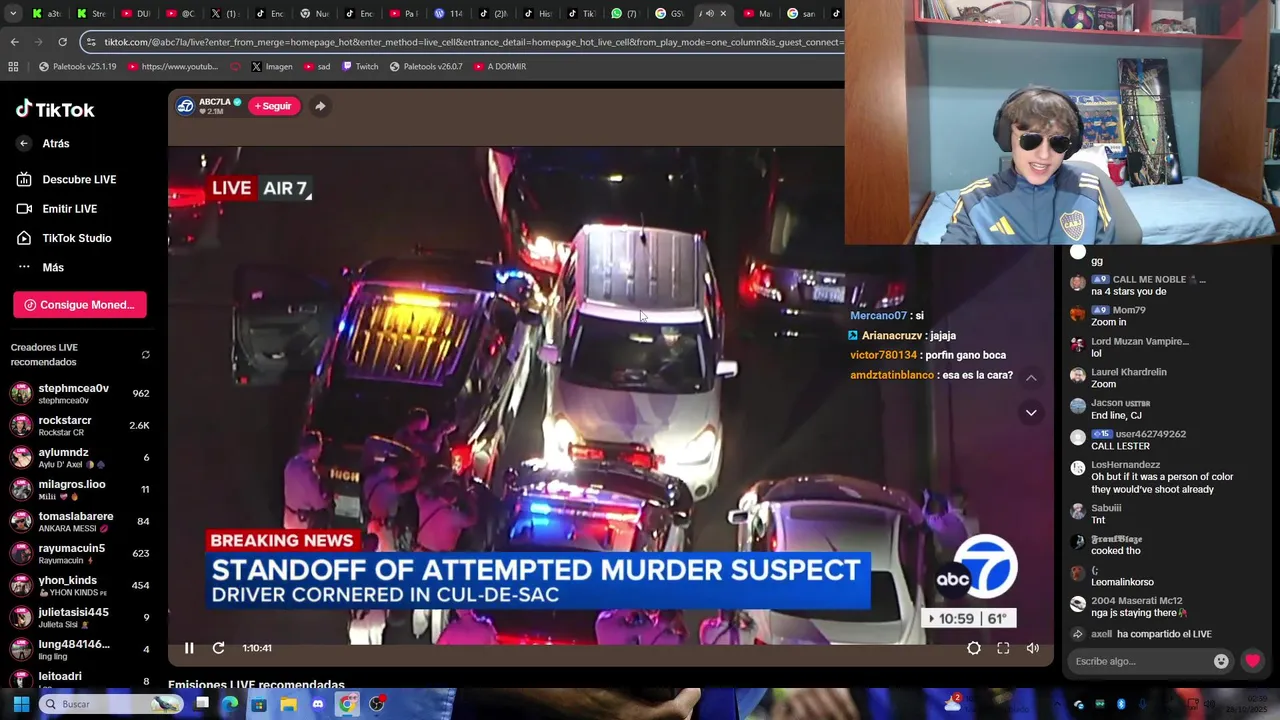Reload the browser page
The image size is (1280, 720).
pyautogui.click(x=62, y=42)
